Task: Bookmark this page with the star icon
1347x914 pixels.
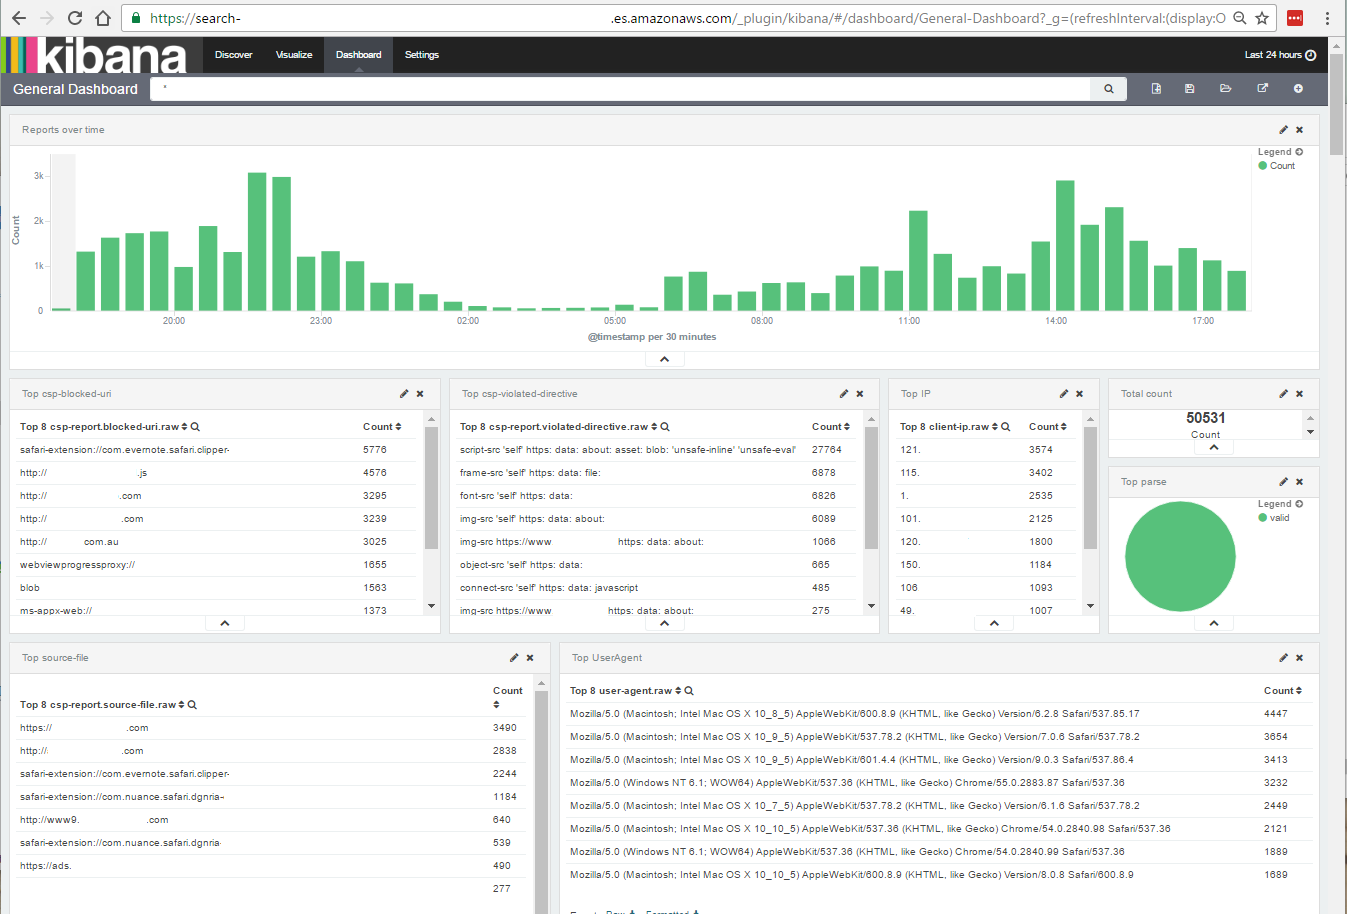Action: [x=1262, y=18]
